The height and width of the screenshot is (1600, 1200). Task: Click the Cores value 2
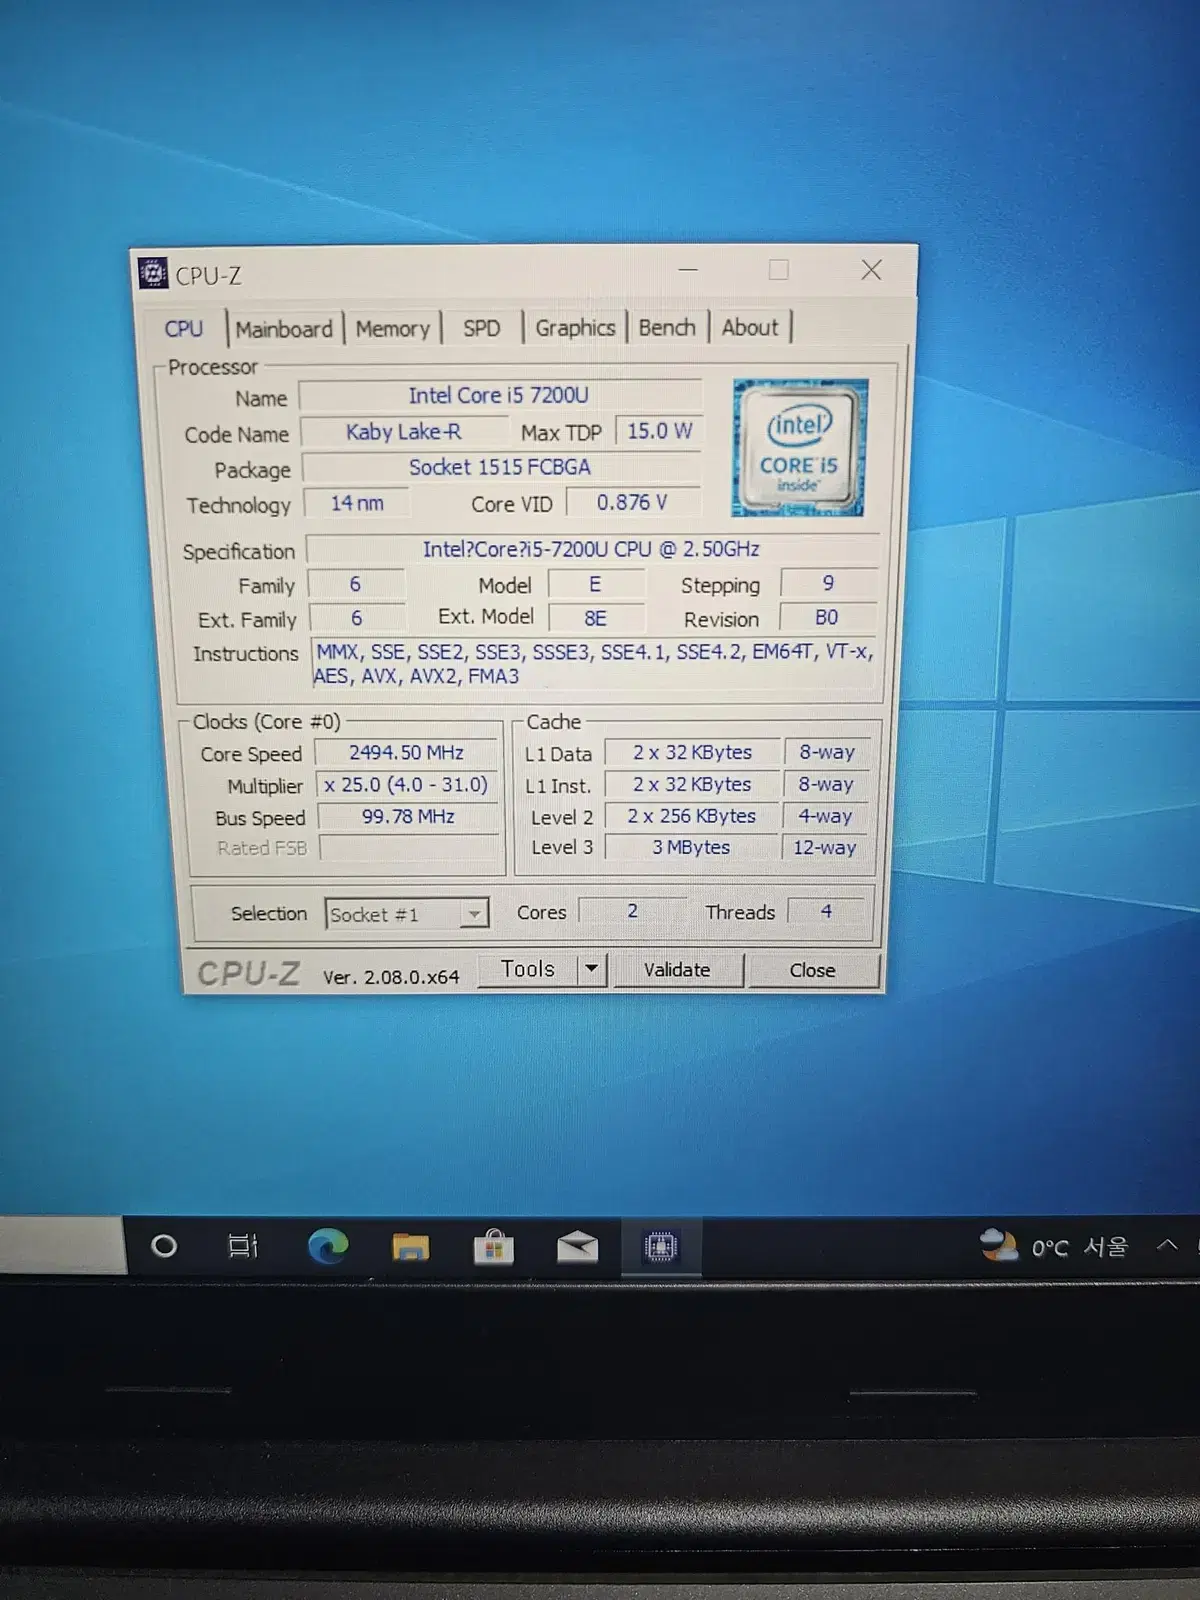tap(632, 911)
